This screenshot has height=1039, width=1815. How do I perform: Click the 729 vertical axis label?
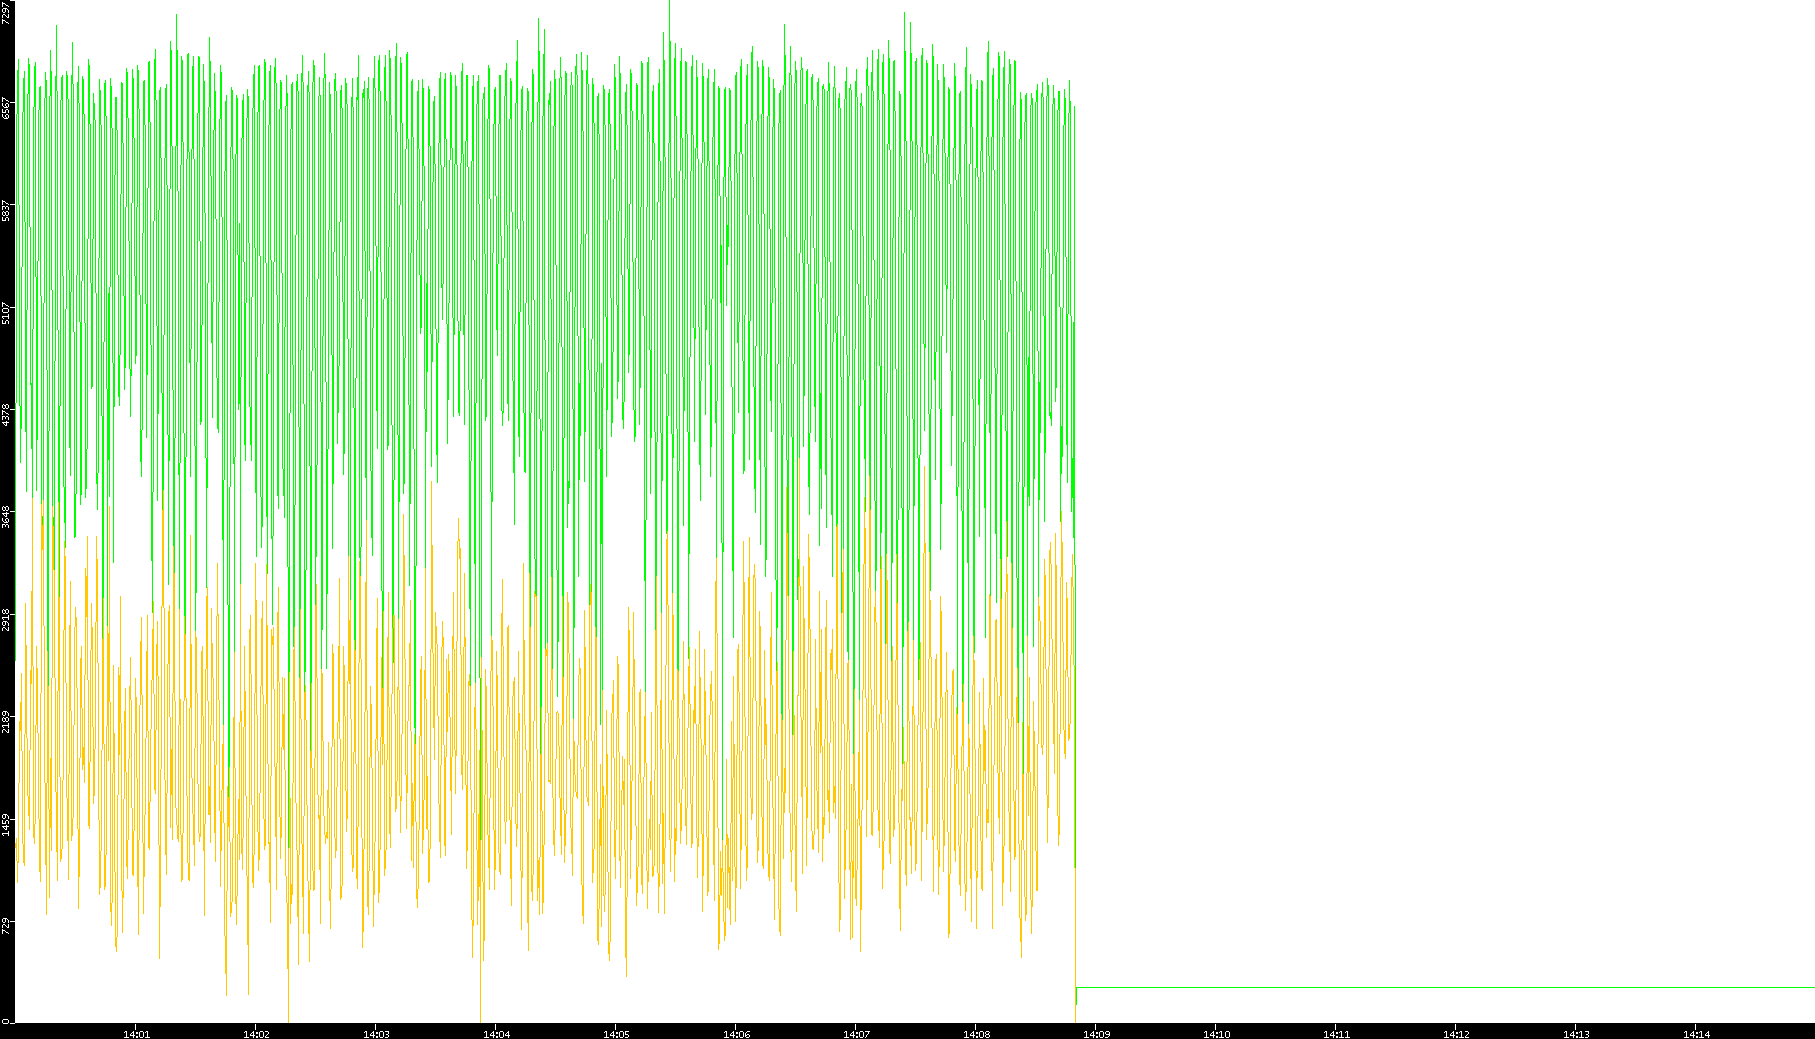tap(7, 926)
